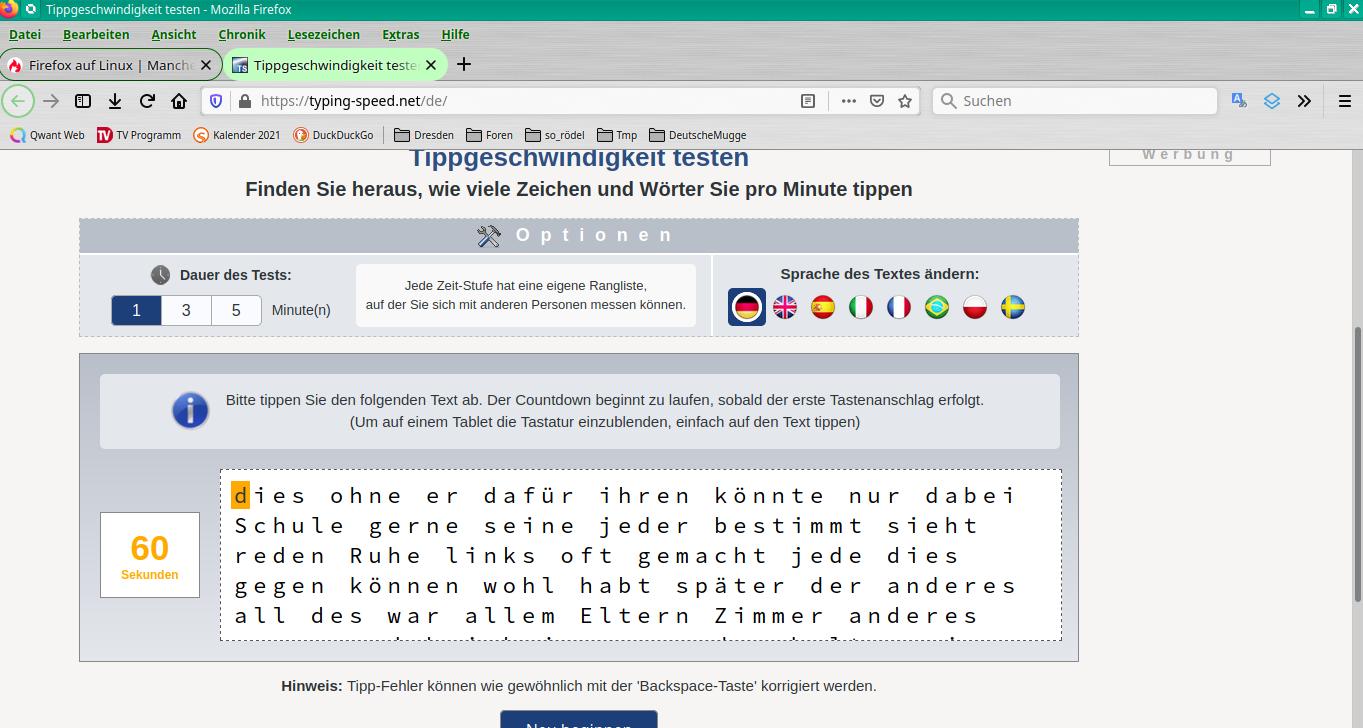Switch to the Firefox auf Linux tab
The height and width of the screenshot is (728, 1363).
pos(111,65)
